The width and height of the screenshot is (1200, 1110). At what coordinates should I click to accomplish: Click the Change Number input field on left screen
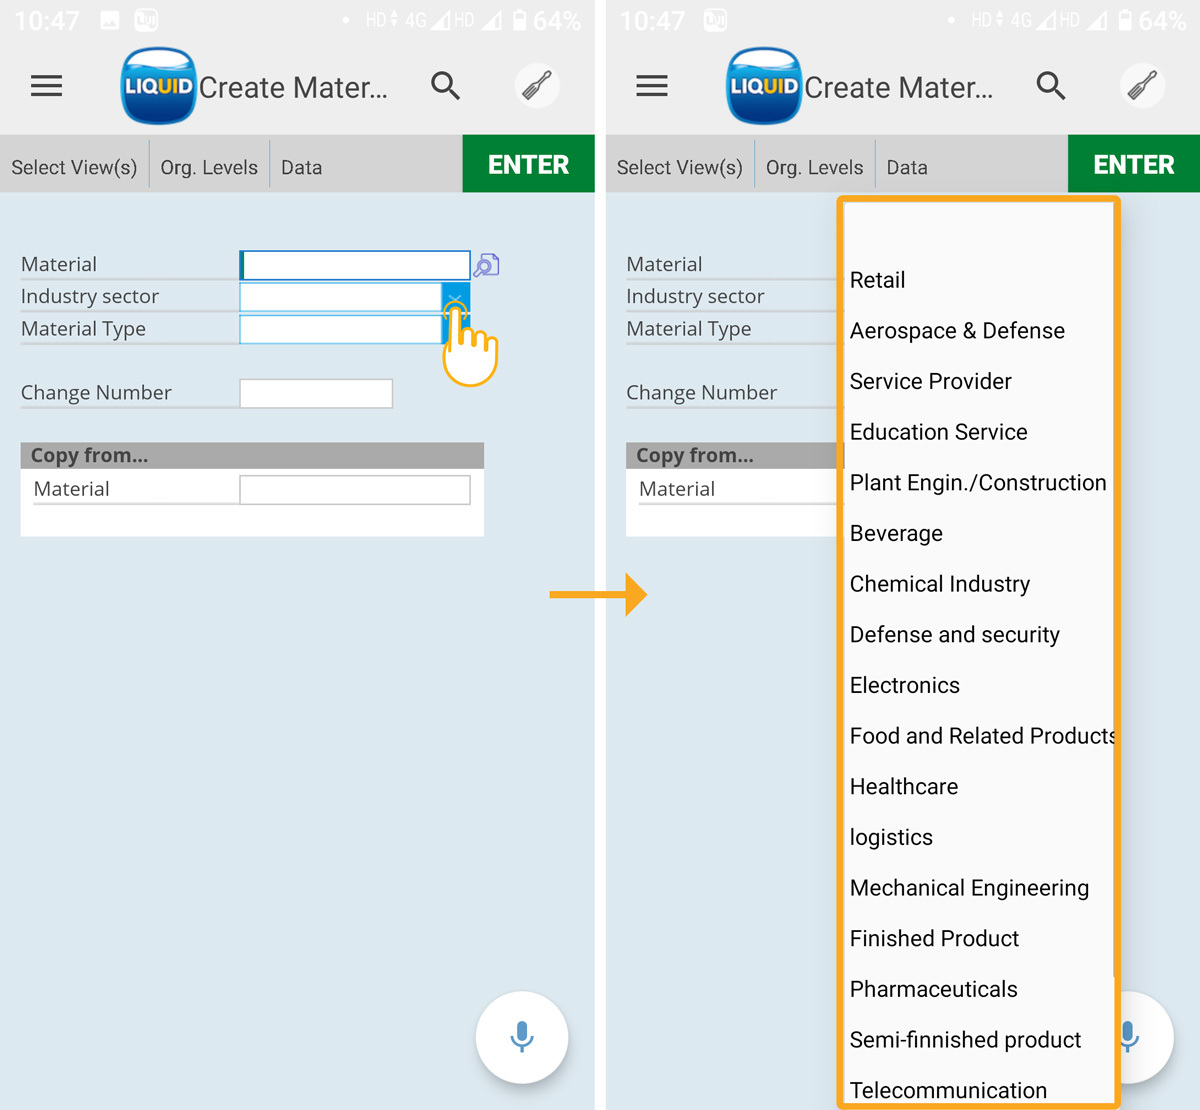(x=316, y=393)
